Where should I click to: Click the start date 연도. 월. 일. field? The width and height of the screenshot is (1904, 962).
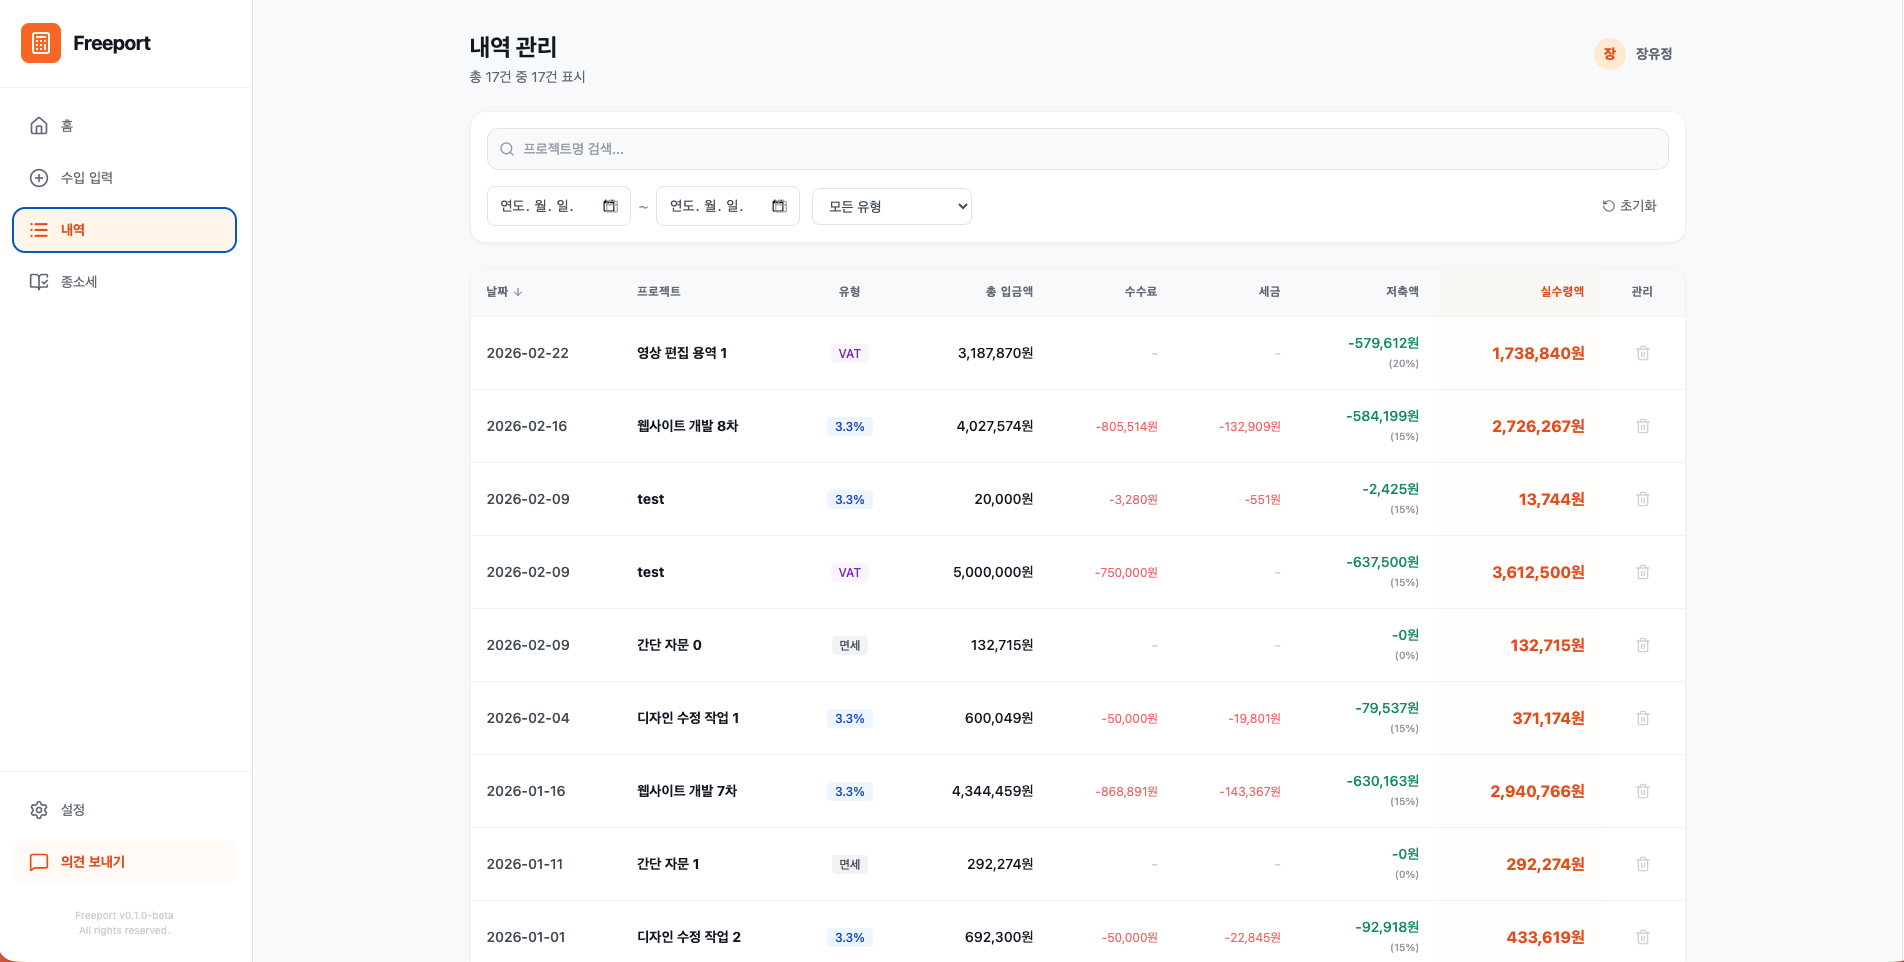[x=558, y=206]
